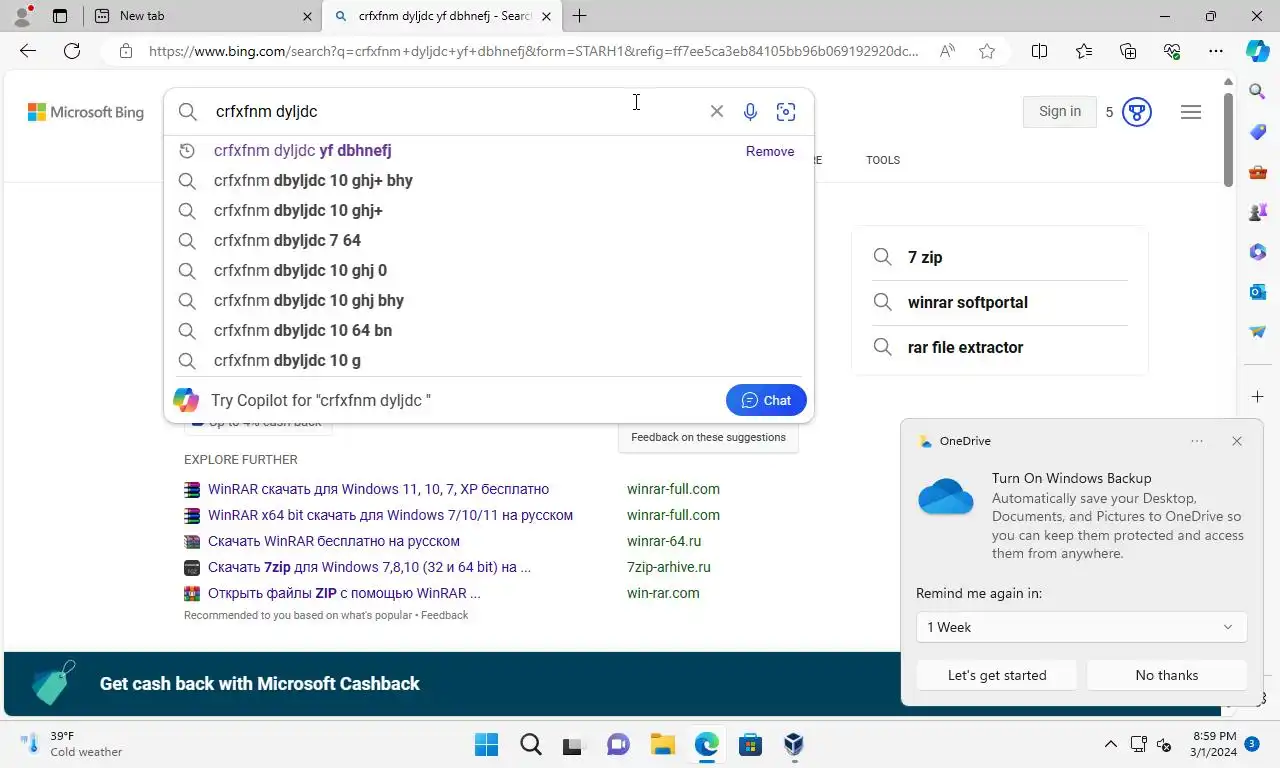Screen dimensions: 1280x768
Task: View site info via the lock icon
Action: (125, 51)
